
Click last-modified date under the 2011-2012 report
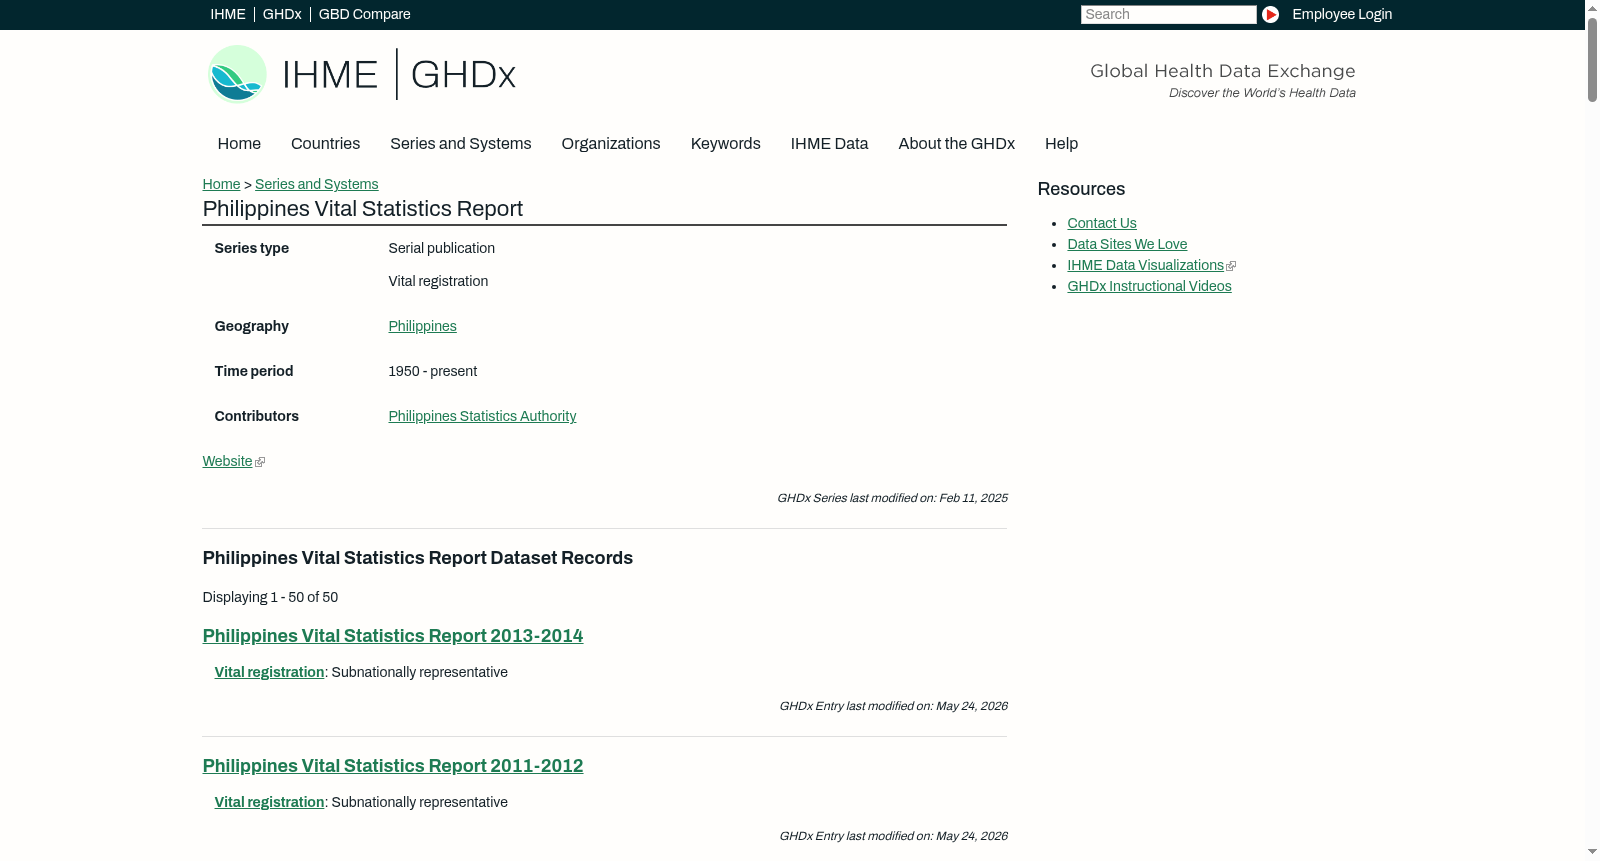point(893,836)
